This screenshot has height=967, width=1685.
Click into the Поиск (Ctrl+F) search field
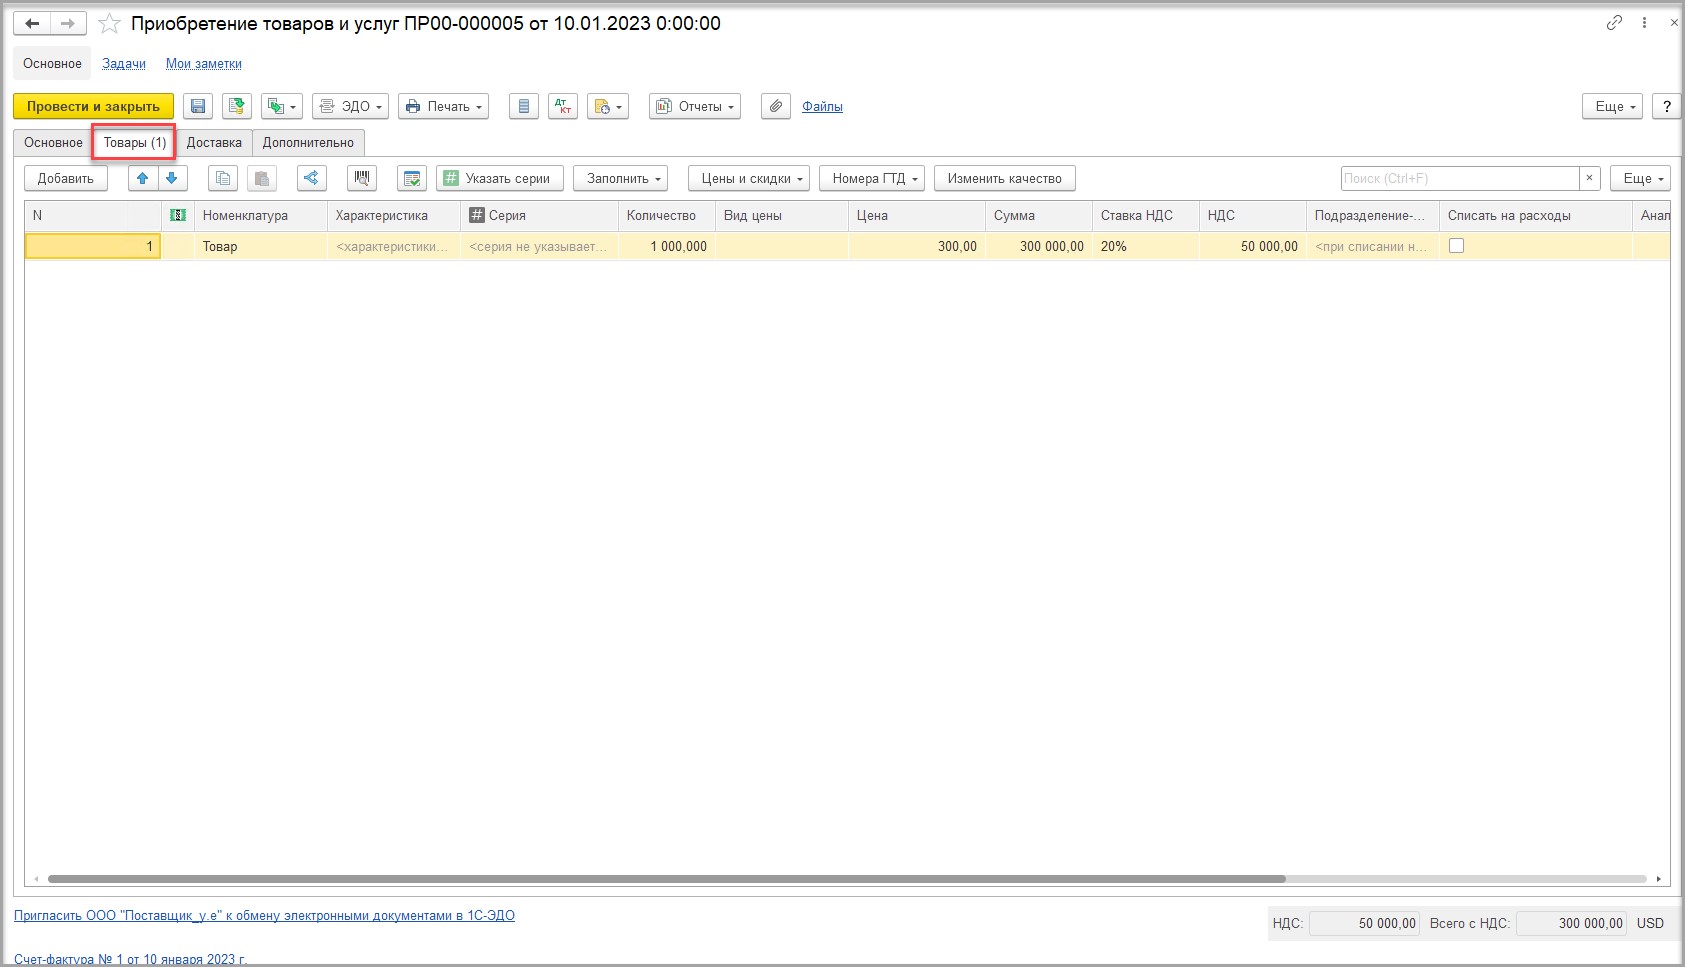pos(1458,179)
